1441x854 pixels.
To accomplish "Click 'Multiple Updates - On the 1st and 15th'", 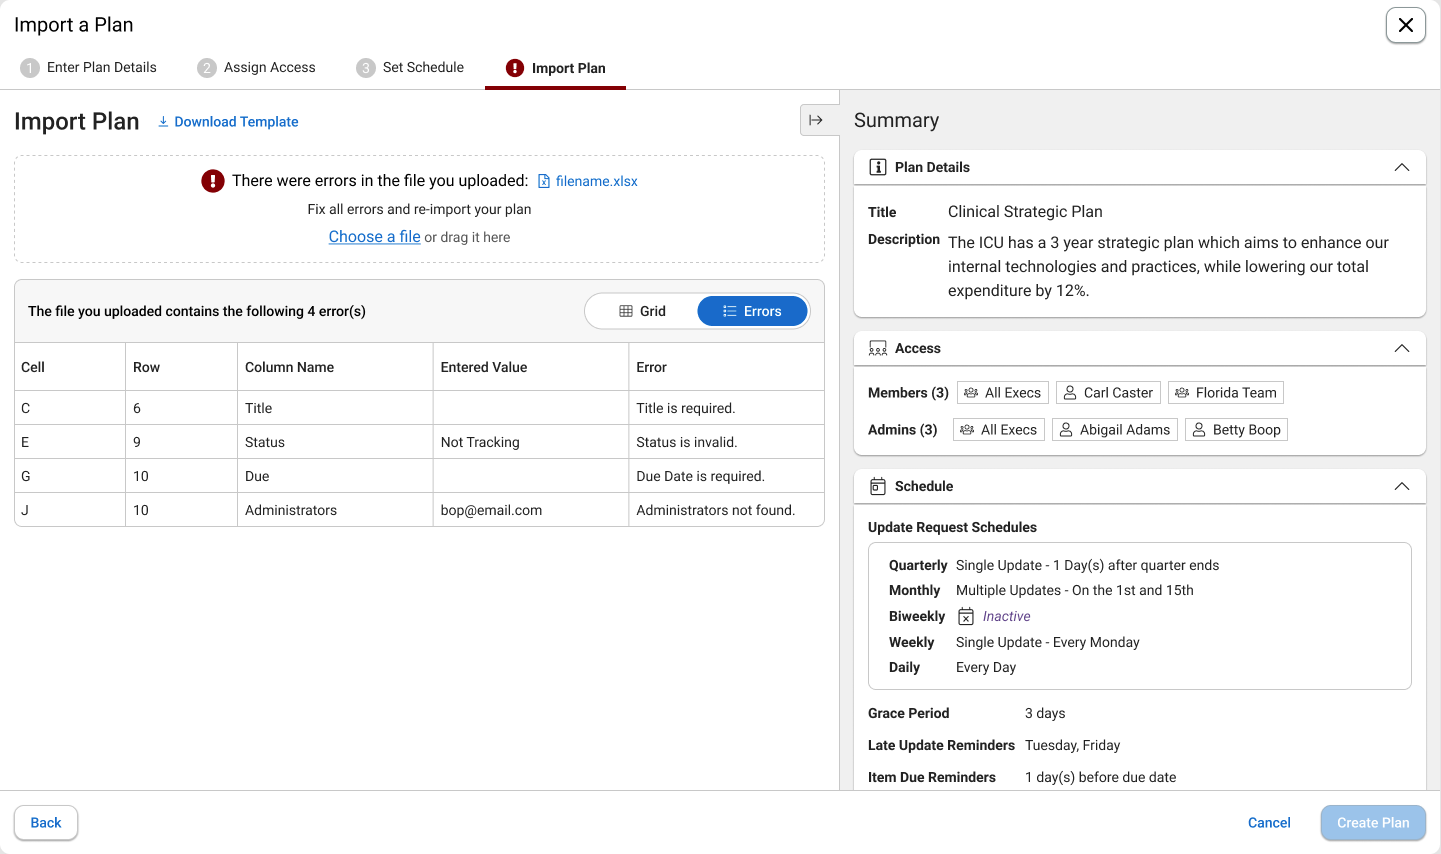I will (x=1075, y=590).
